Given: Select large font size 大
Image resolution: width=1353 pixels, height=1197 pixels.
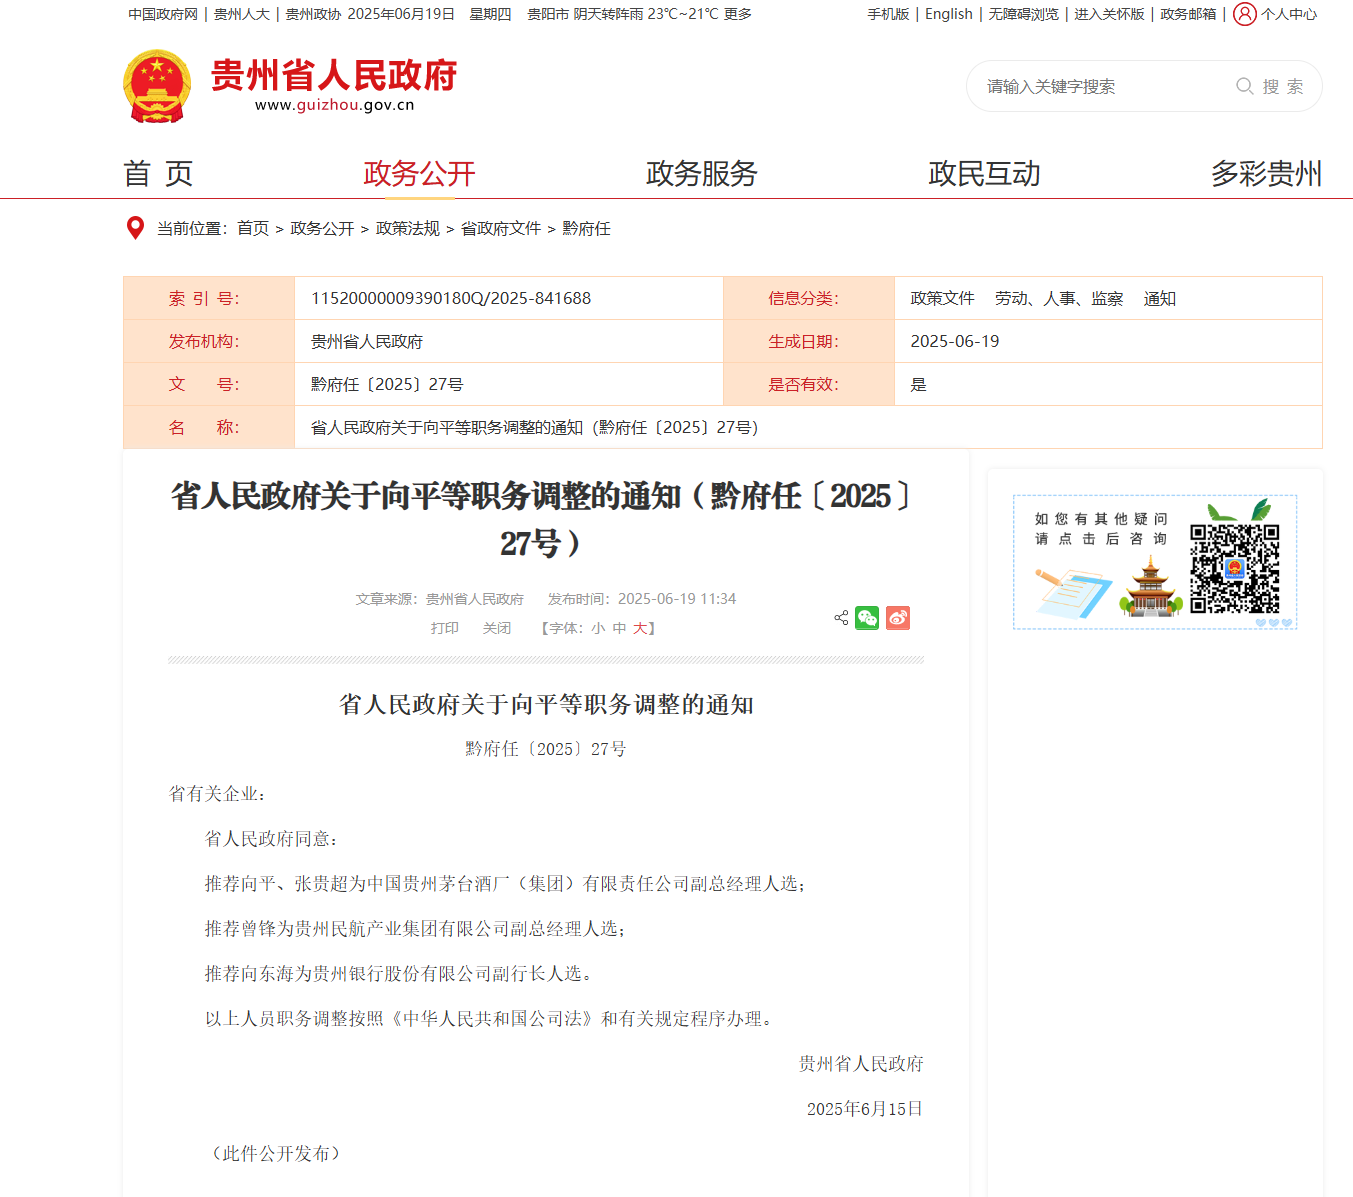Looking at the screenshot, I should 639,628.
